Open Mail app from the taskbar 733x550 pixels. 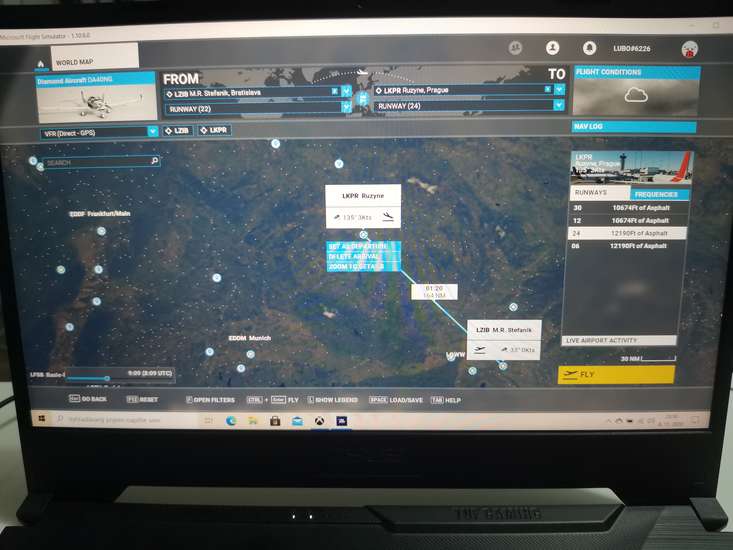point(297,421)
